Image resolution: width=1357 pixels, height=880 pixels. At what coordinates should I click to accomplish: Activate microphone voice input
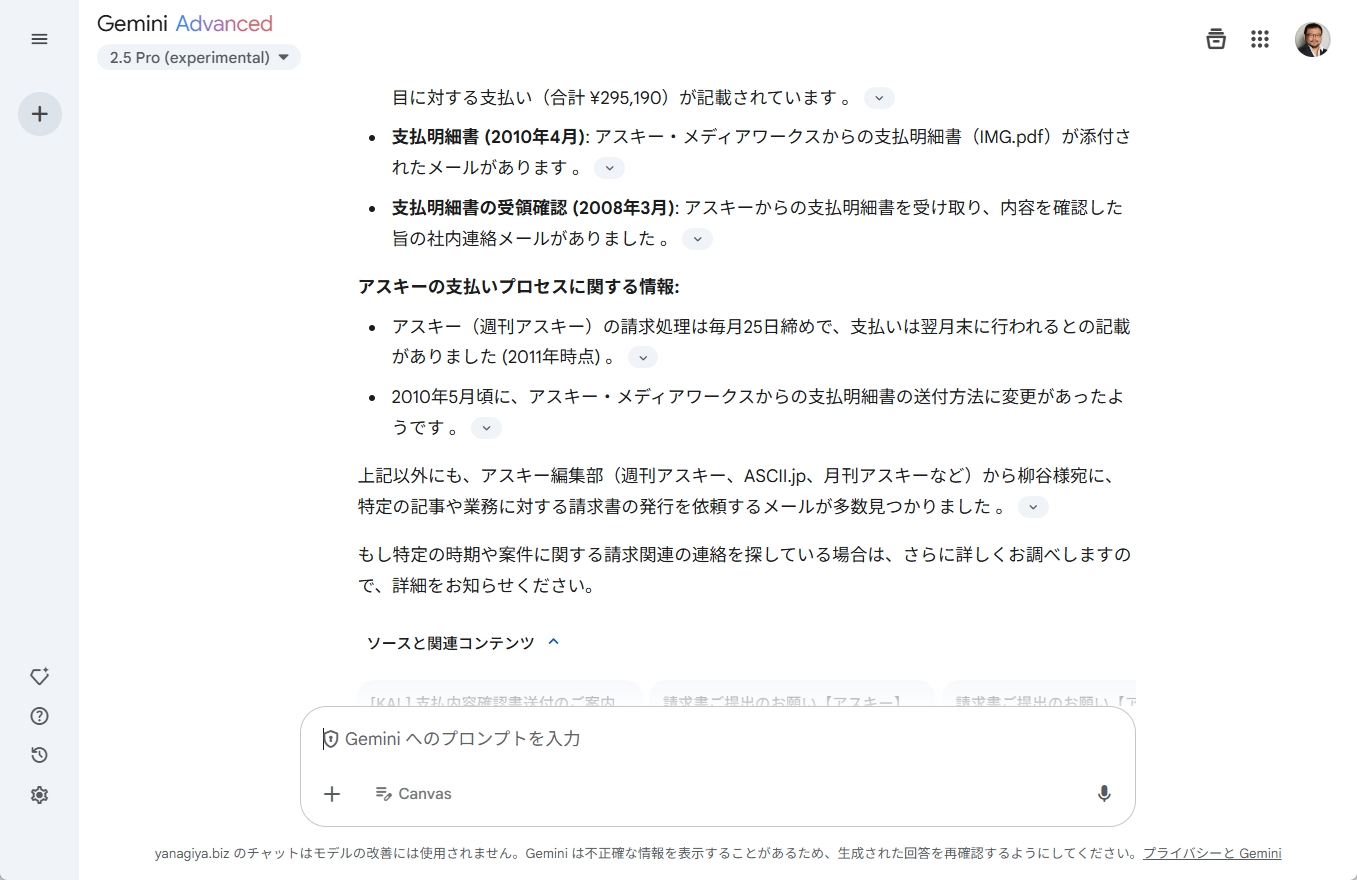coord(1104,794)
